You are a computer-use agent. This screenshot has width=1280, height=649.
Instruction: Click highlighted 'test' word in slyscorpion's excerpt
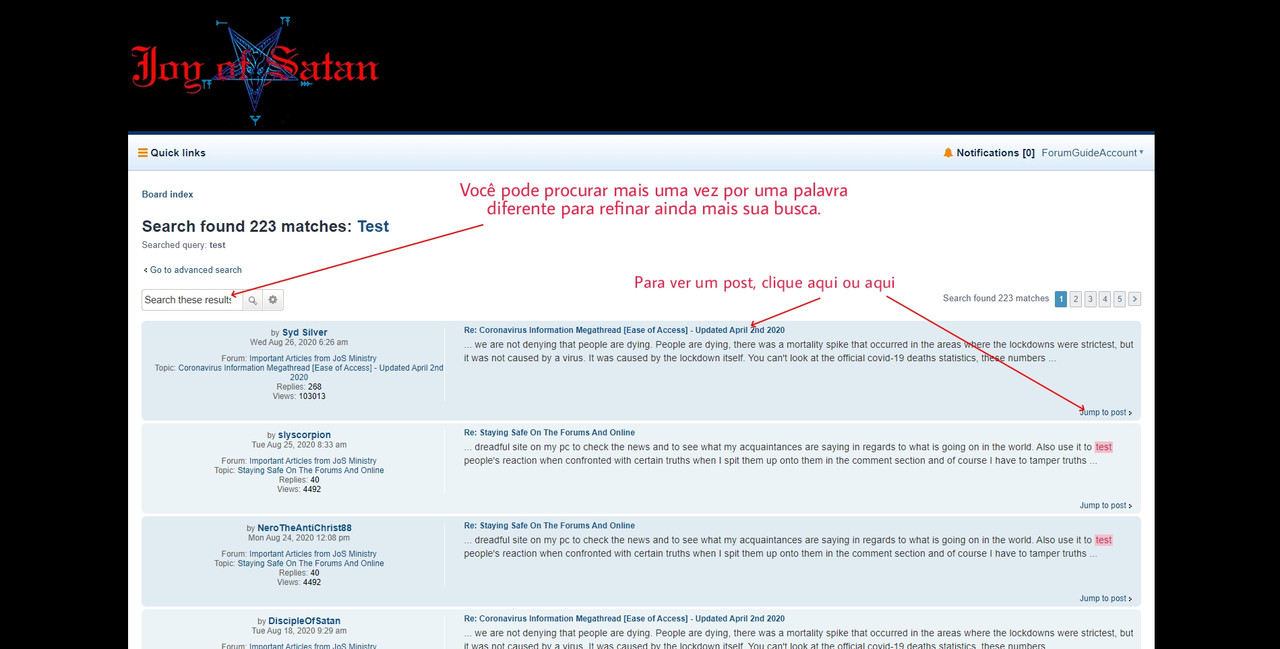[x=1103, y=447]
